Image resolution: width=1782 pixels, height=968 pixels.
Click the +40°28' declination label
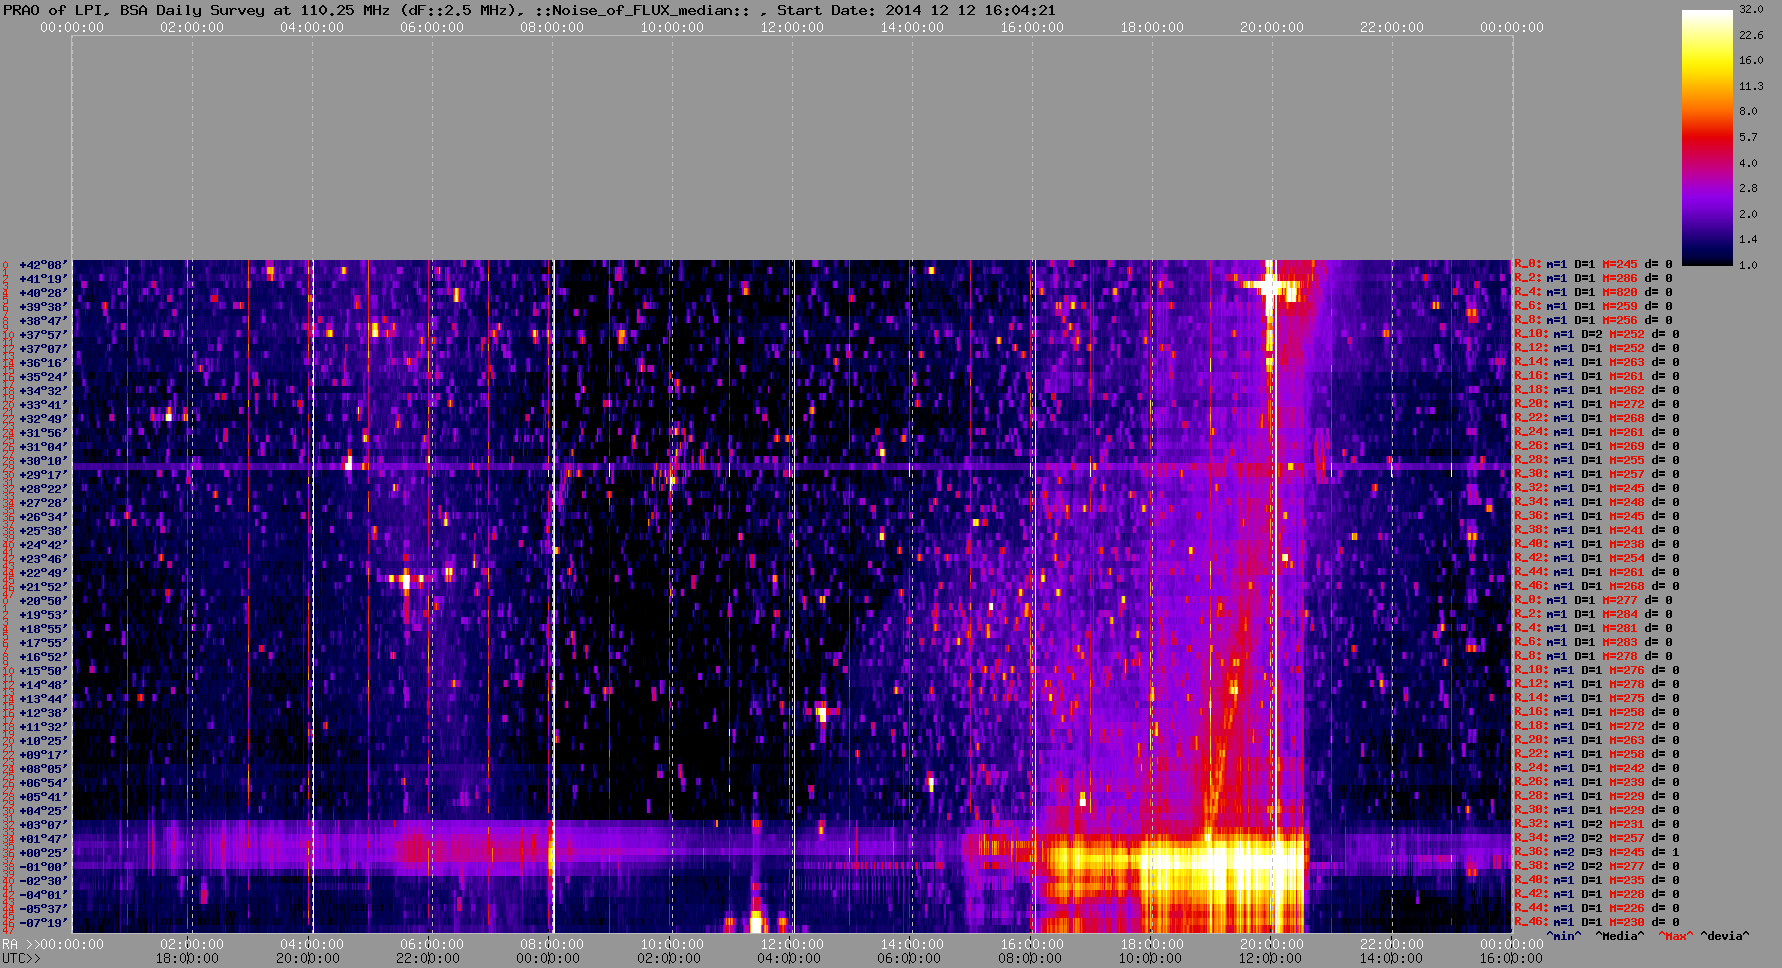[43, 293]
